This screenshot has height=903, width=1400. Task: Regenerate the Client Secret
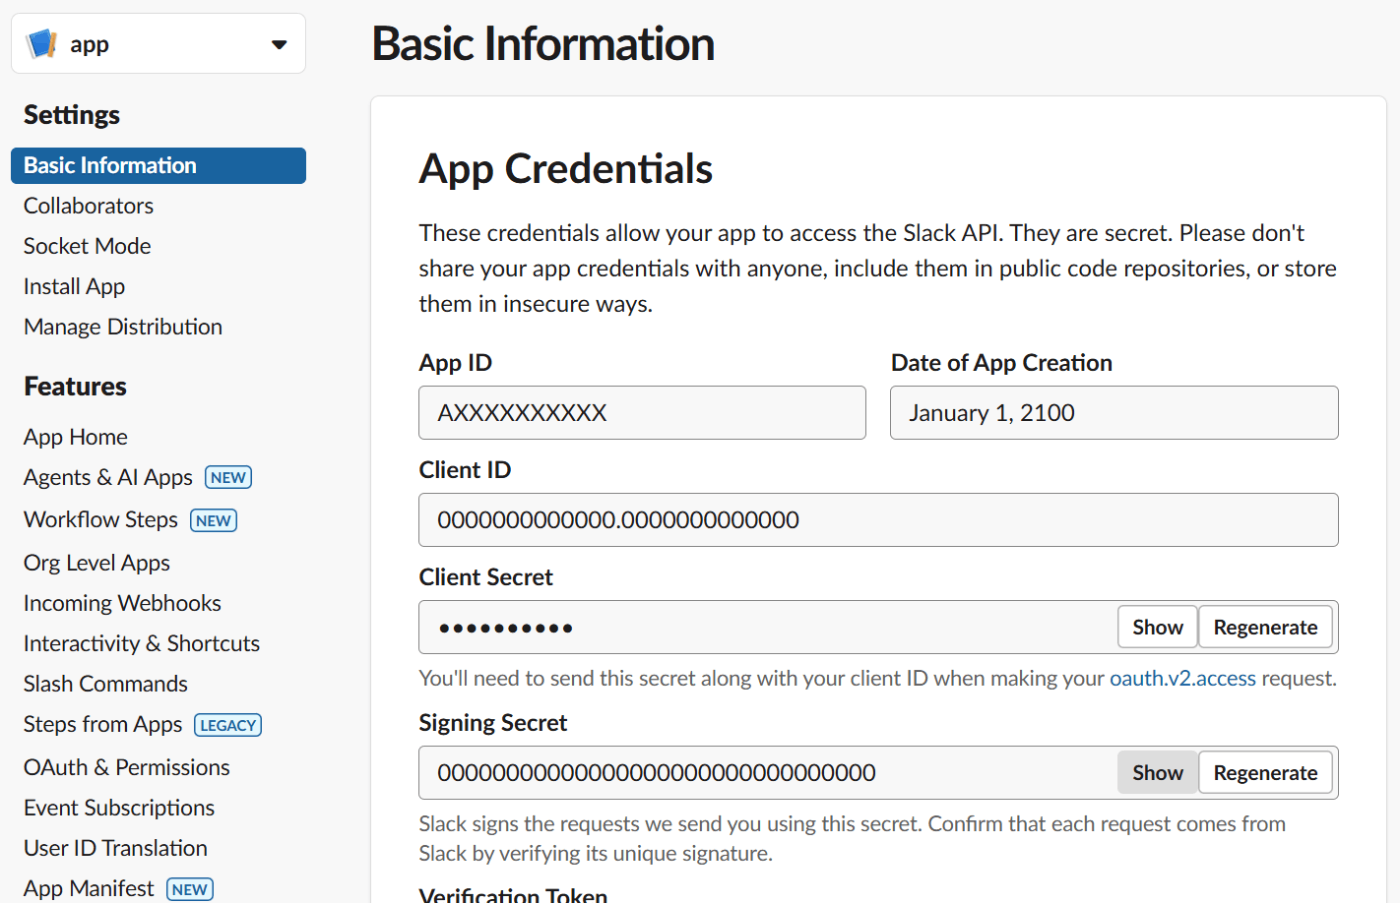click(x=1265, y=627)
